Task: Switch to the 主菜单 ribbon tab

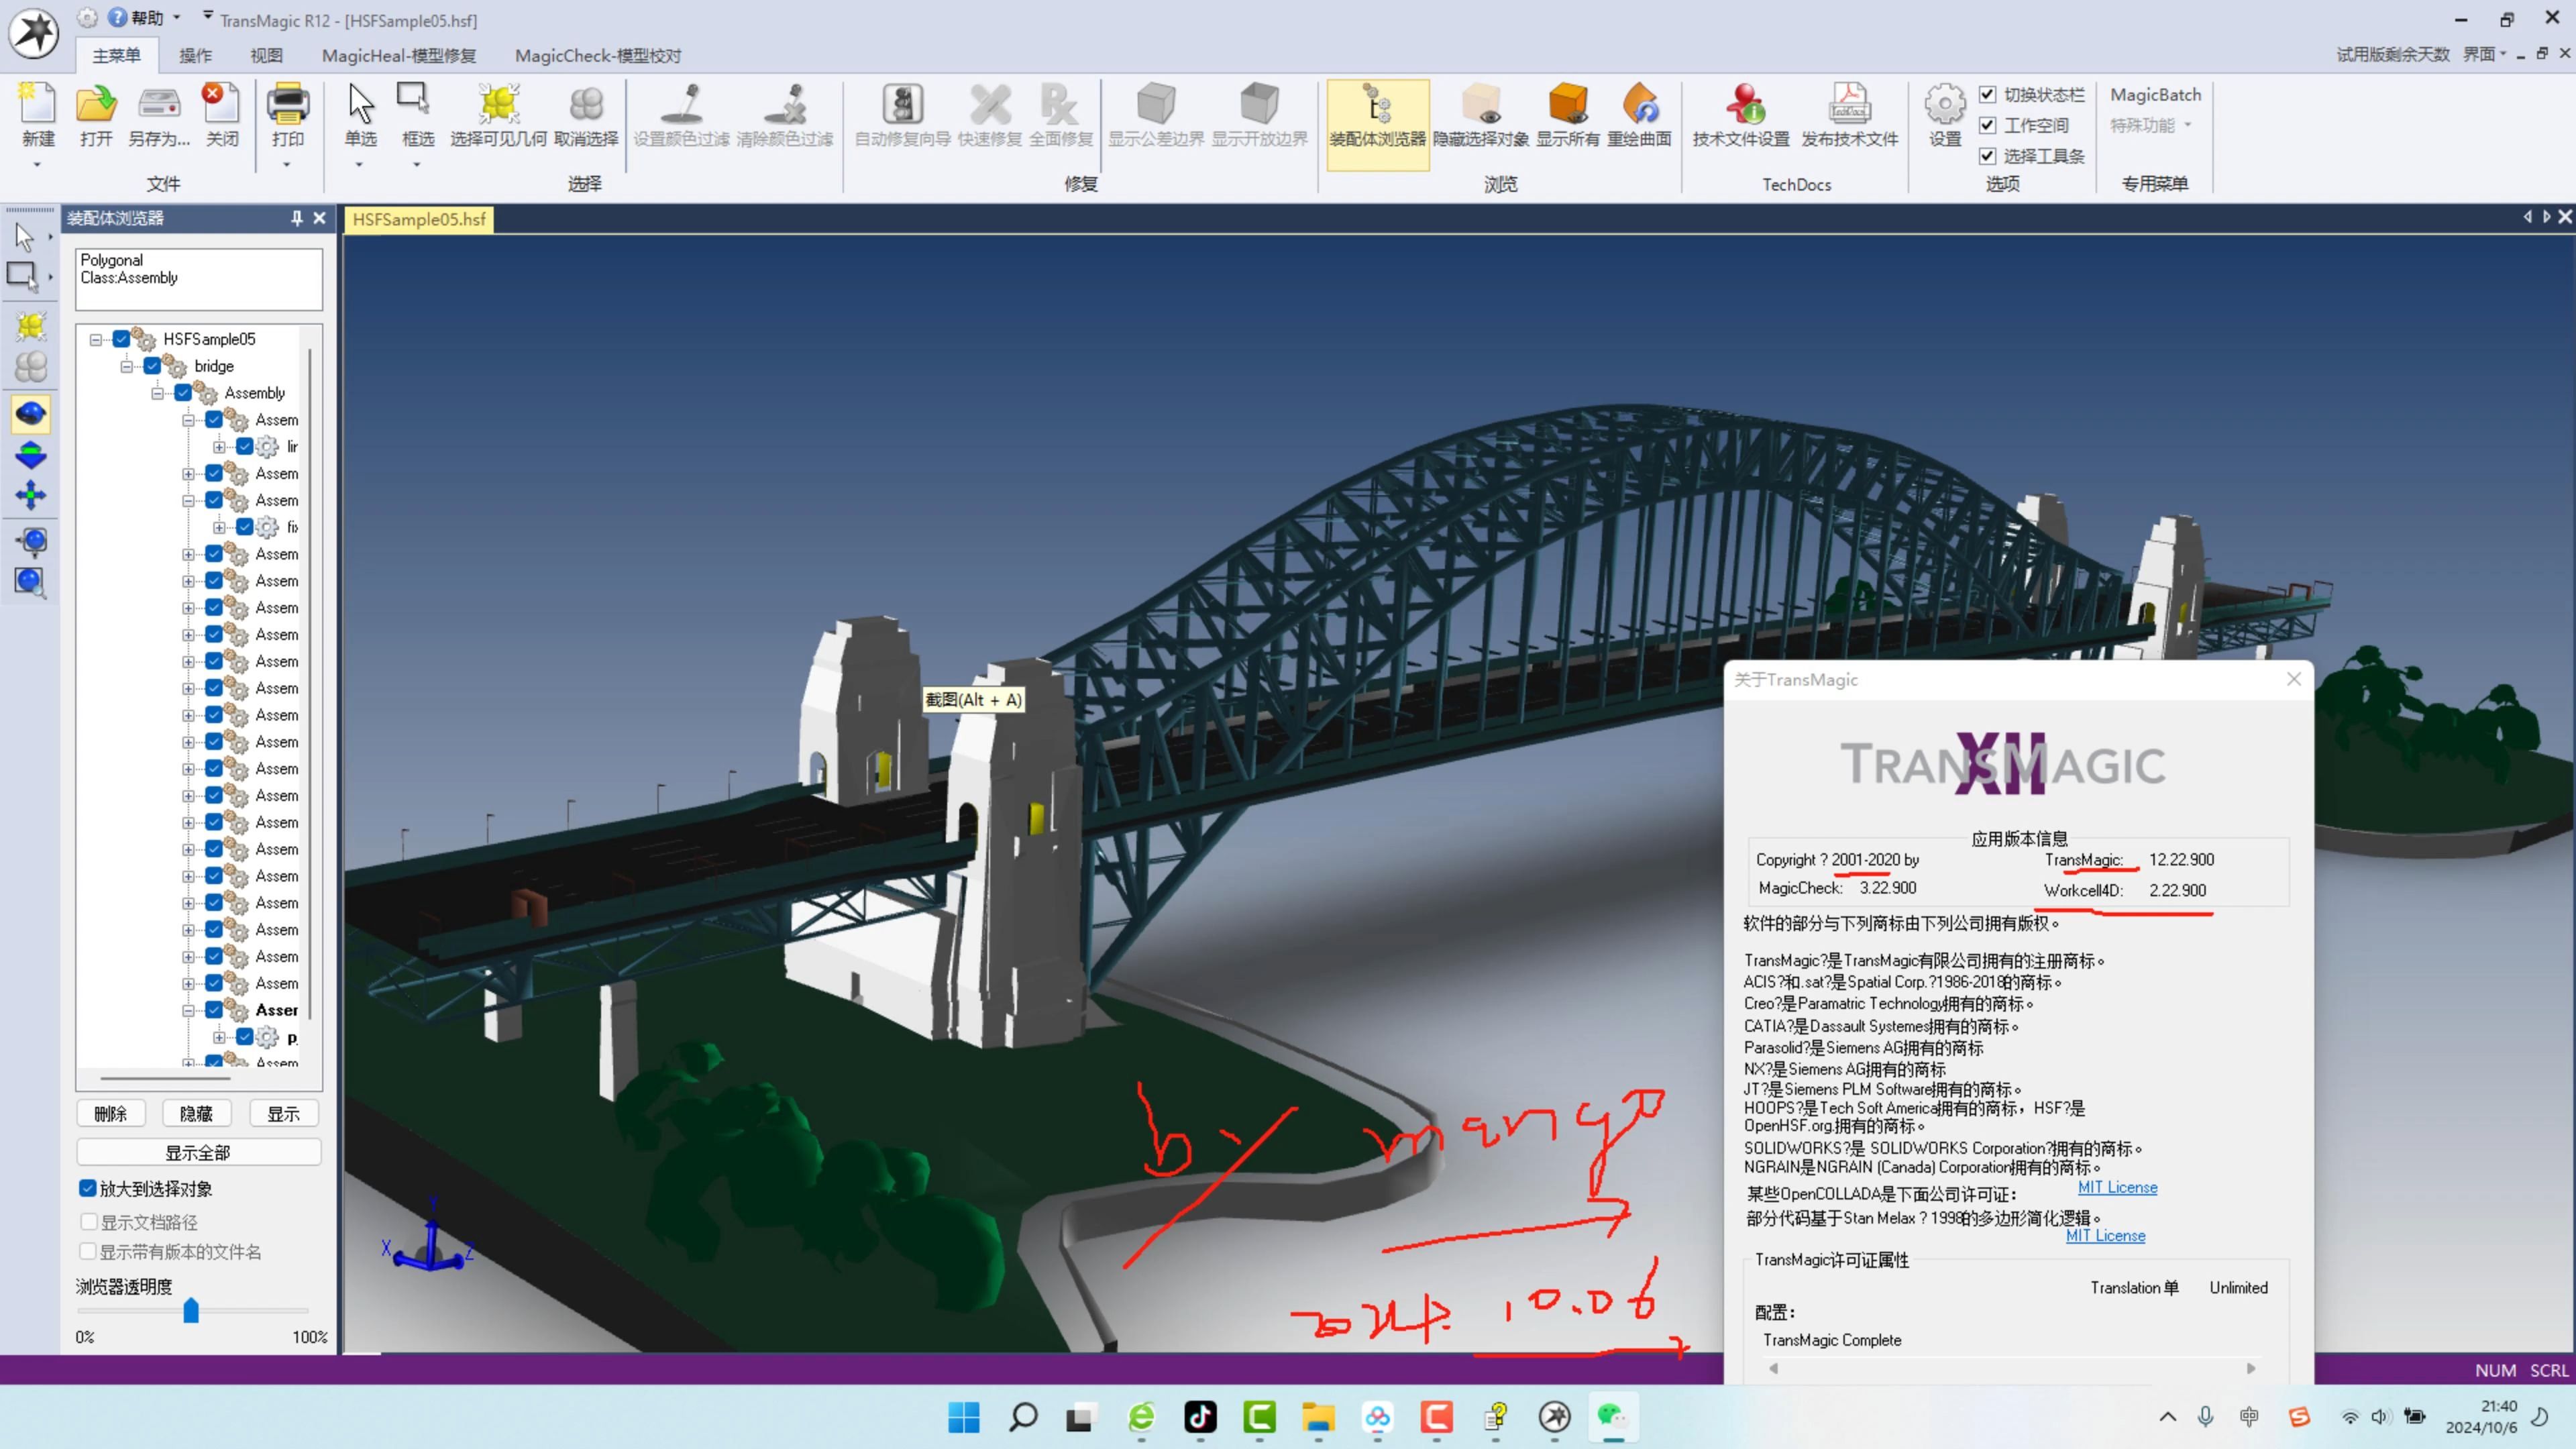Action: (116, 55)
